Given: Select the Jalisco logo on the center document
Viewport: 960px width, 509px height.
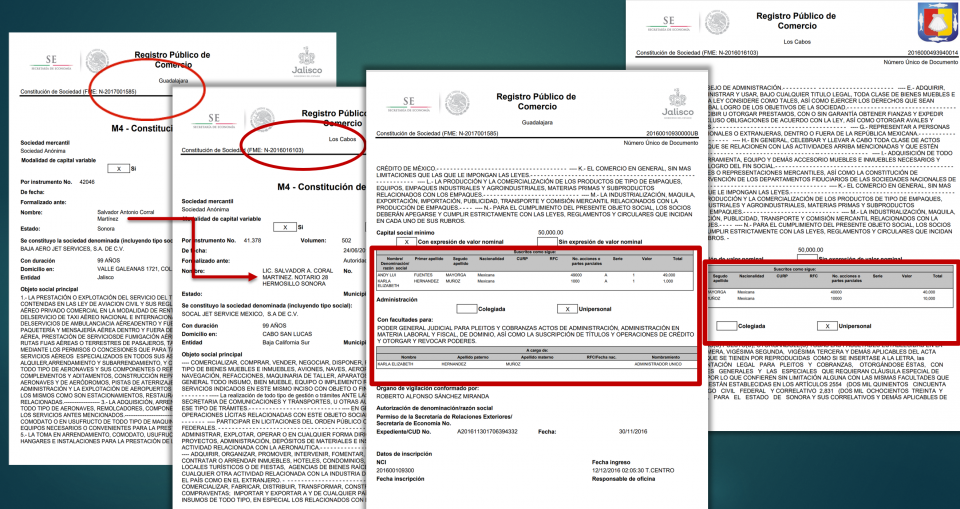Looking at the screenshot, I should coord(678,103).
